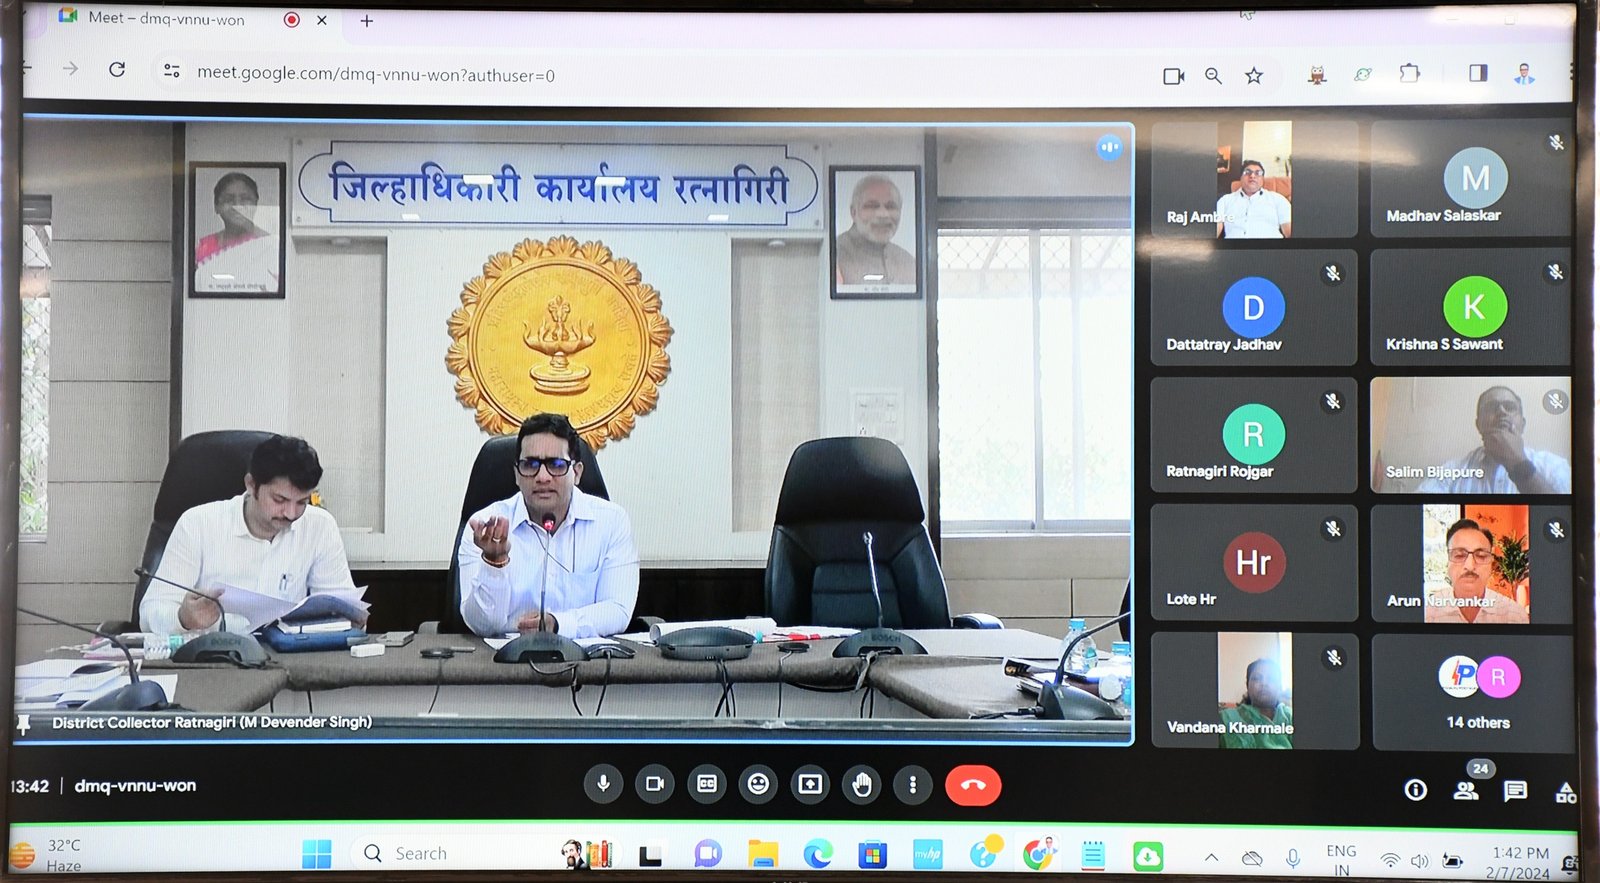Click the address bar URL field
This screenshot has width=1600, height=883.
click(x=375, y=75)
